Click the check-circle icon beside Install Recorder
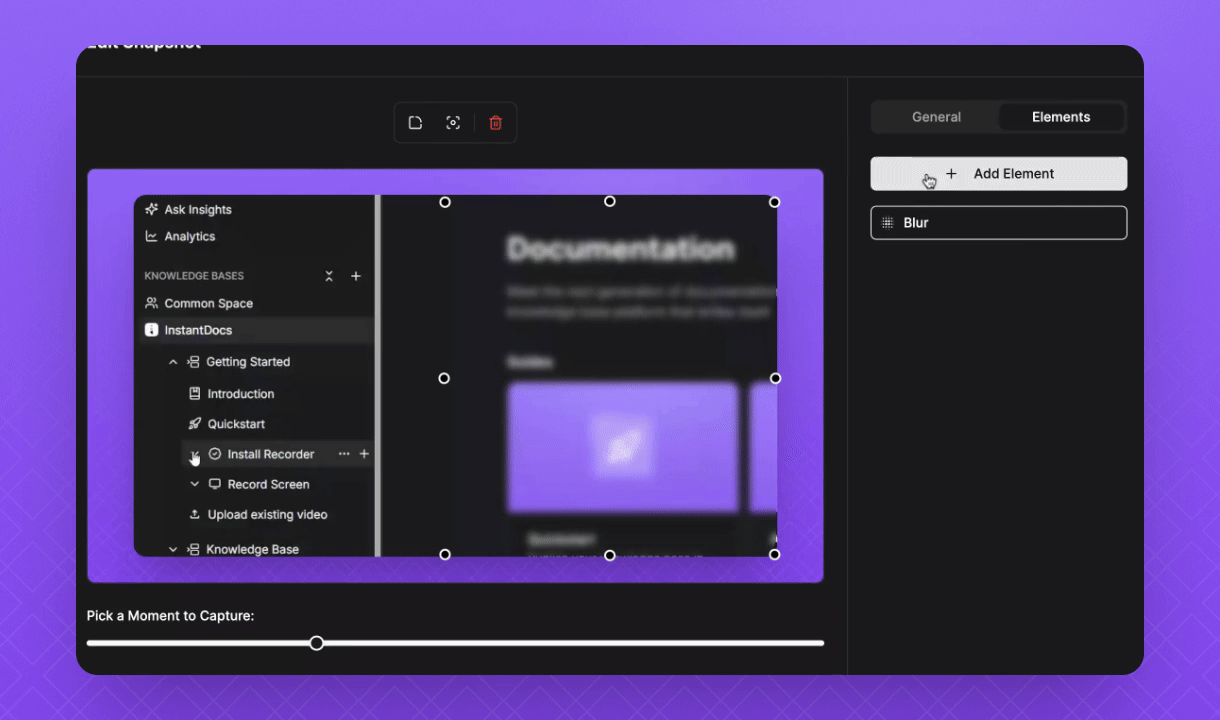The height and width of the screenshot is (720, 1220). click(x=214, y=454)
